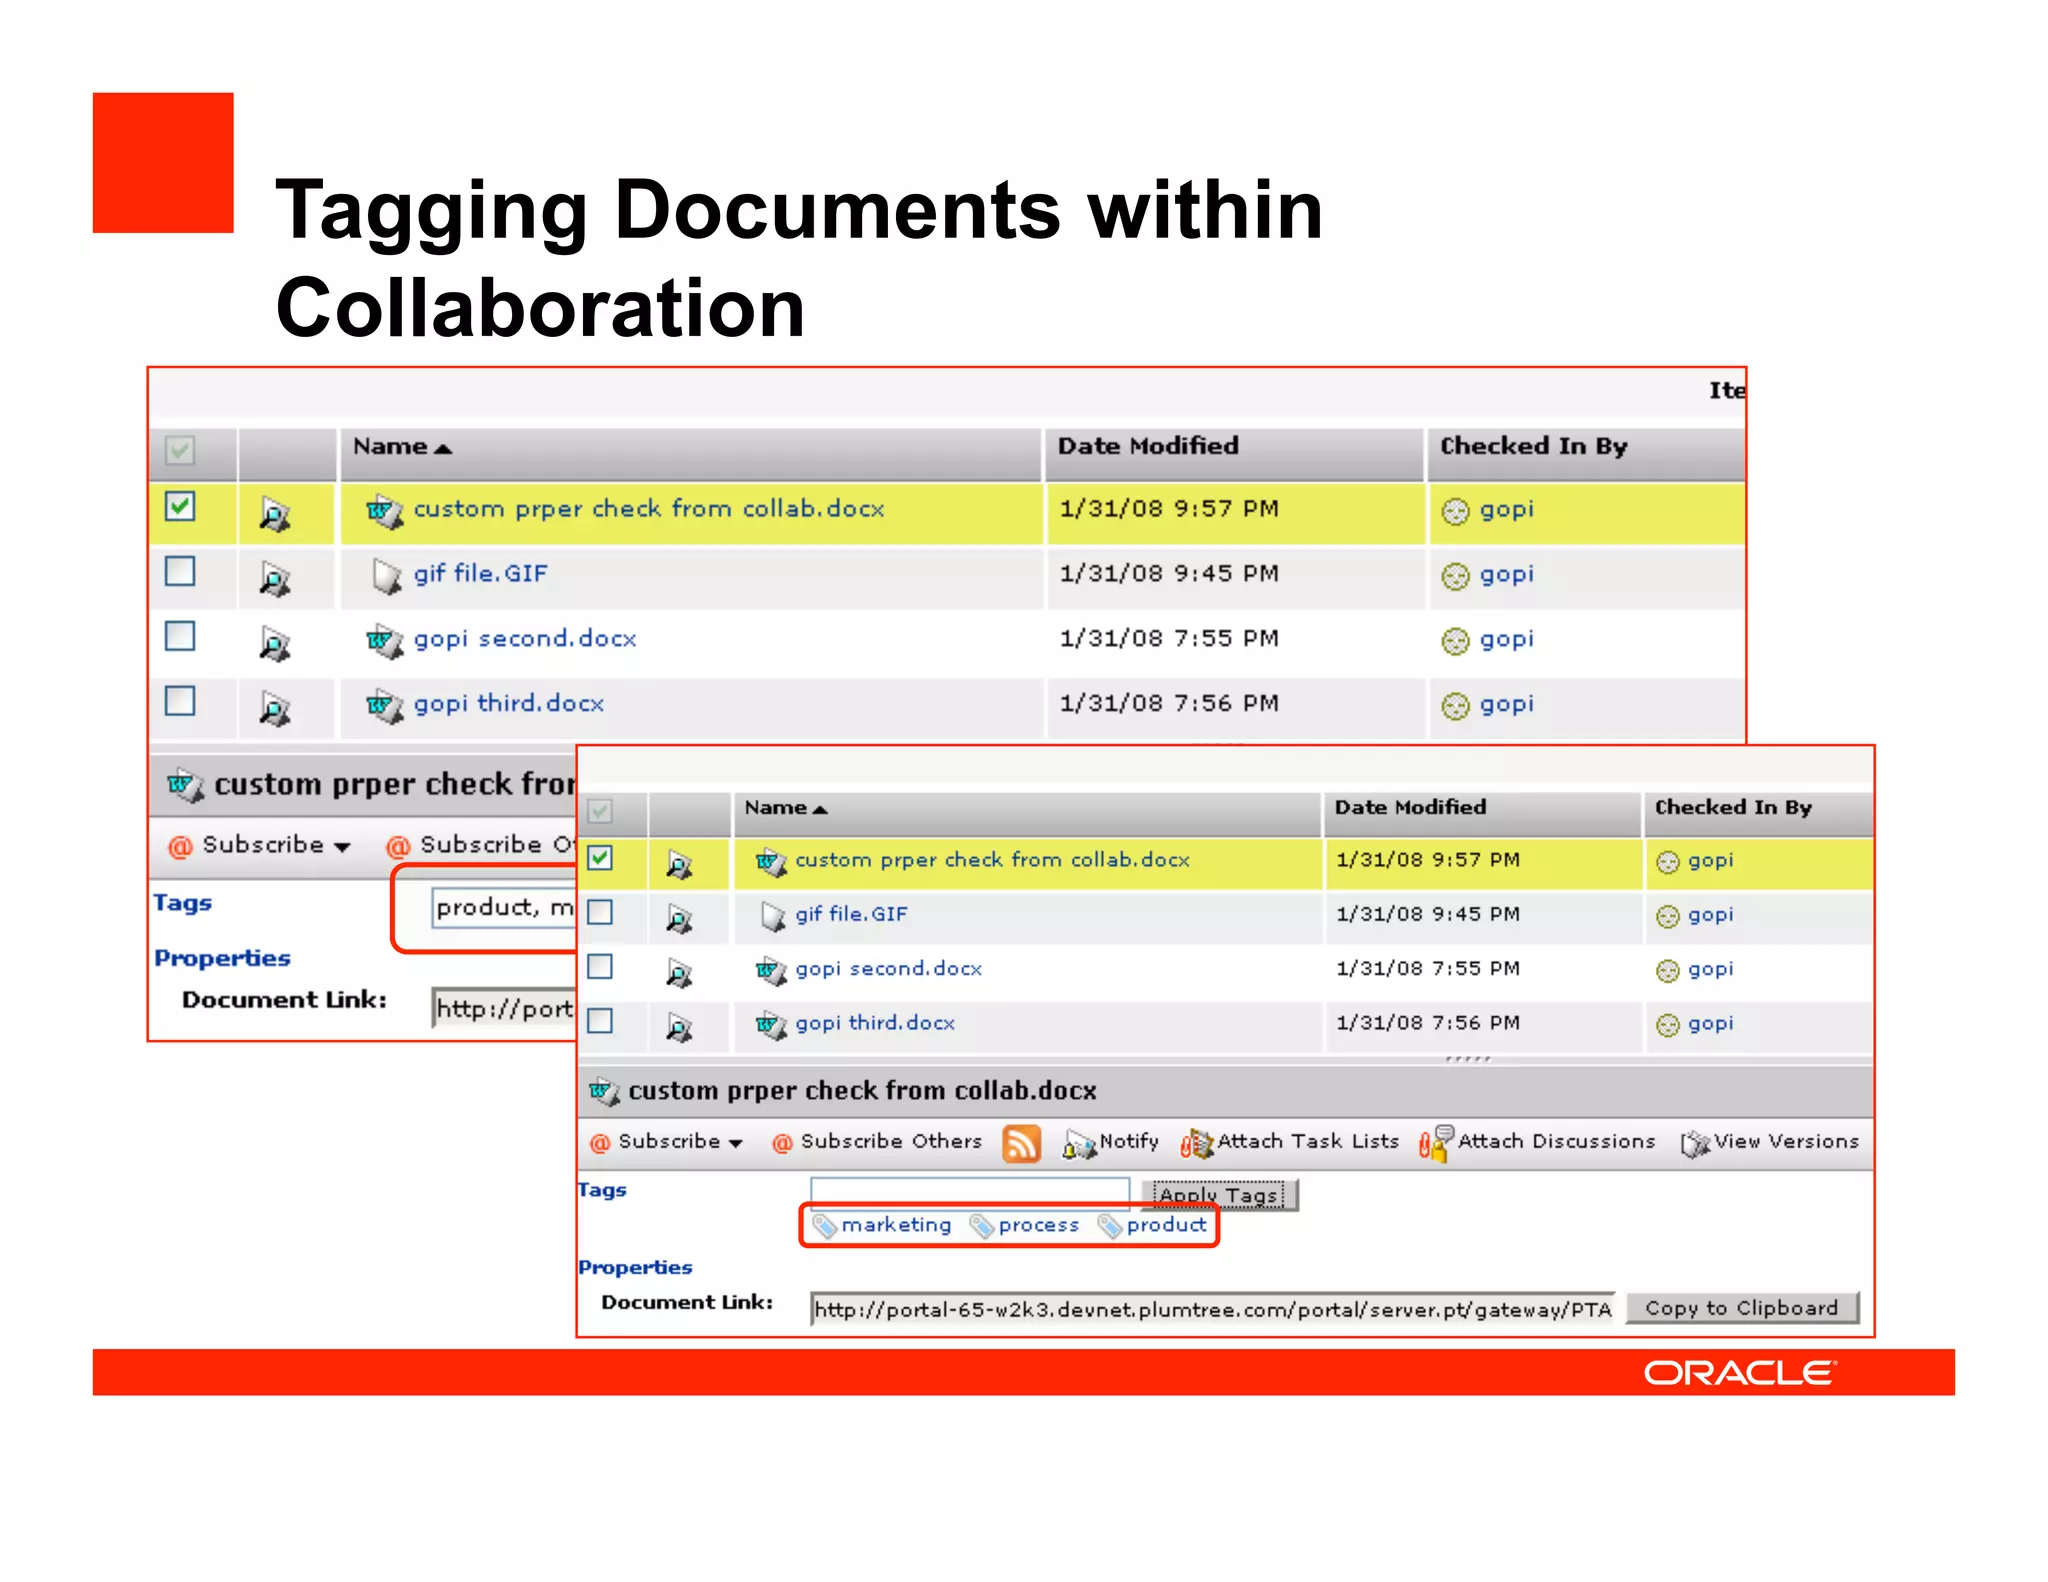Click the orange RSS feed icon
This screenshot has height=1582, width=2048.
pos(1021,1143)
